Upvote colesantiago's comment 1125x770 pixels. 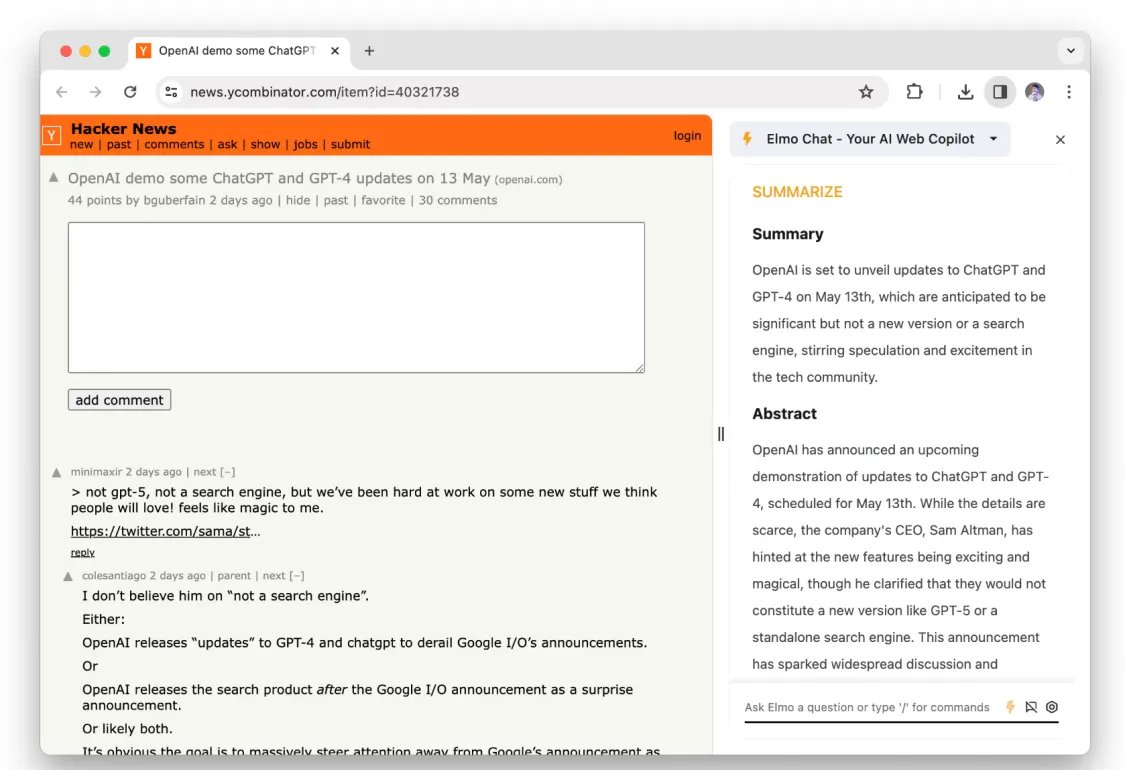point(68,576)
